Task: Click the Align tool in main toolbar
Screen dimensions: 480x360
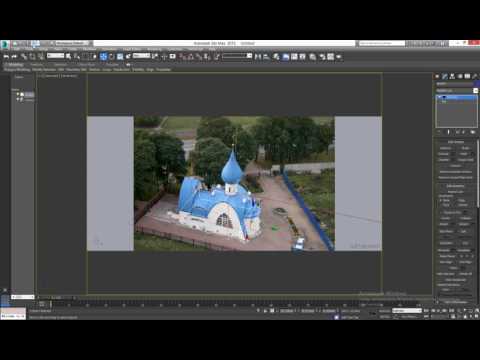Action: [x=266, y=57]
